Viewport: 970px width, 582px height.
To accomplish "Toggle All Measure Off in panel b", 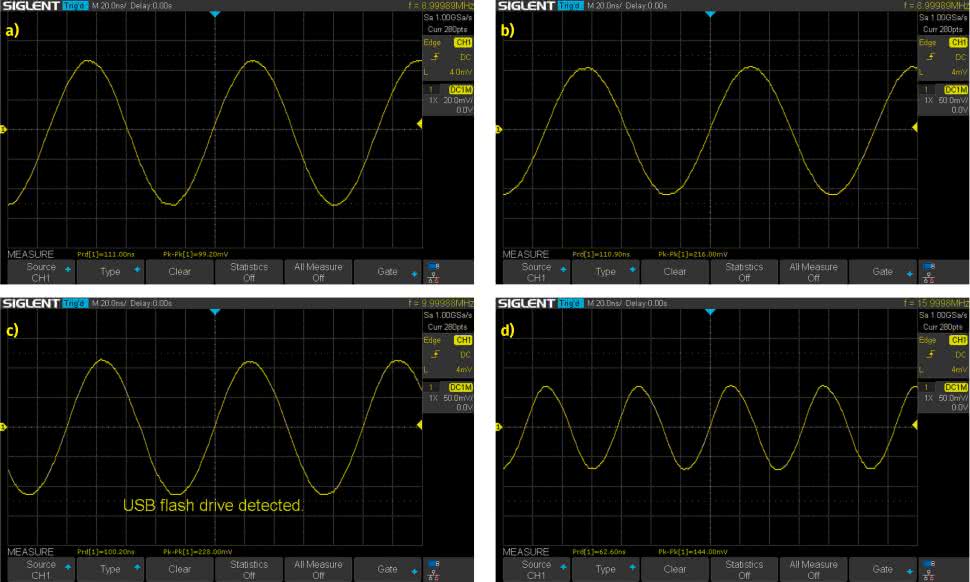I will coord(813,272).
